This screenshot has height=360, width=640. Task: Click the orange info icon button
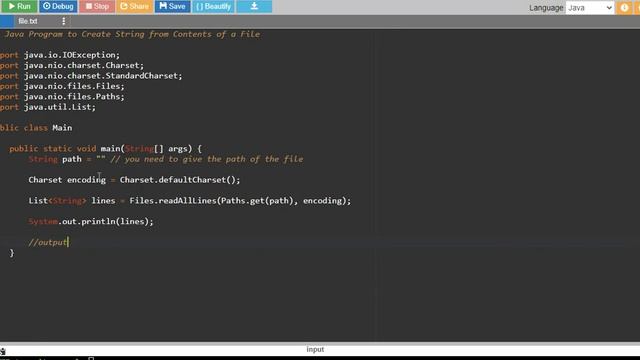coord(624,7)
